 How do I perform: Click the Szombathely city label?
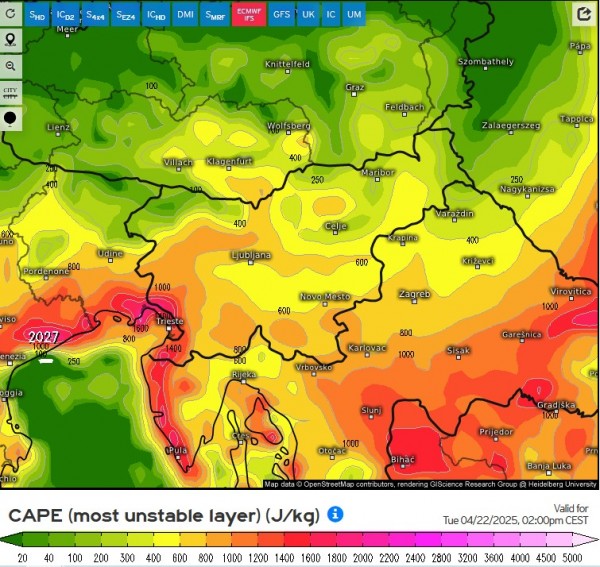coord(486,61)
